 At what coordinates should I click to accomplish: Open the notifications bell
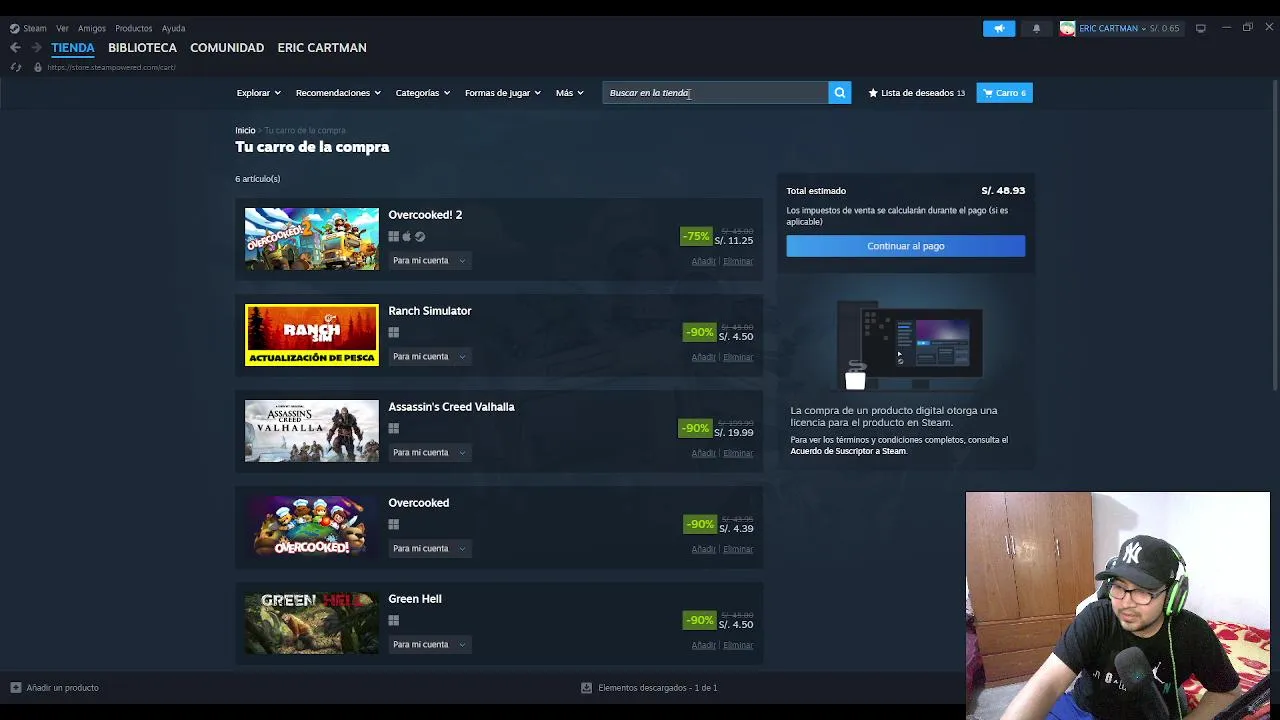click(1036, 28)
